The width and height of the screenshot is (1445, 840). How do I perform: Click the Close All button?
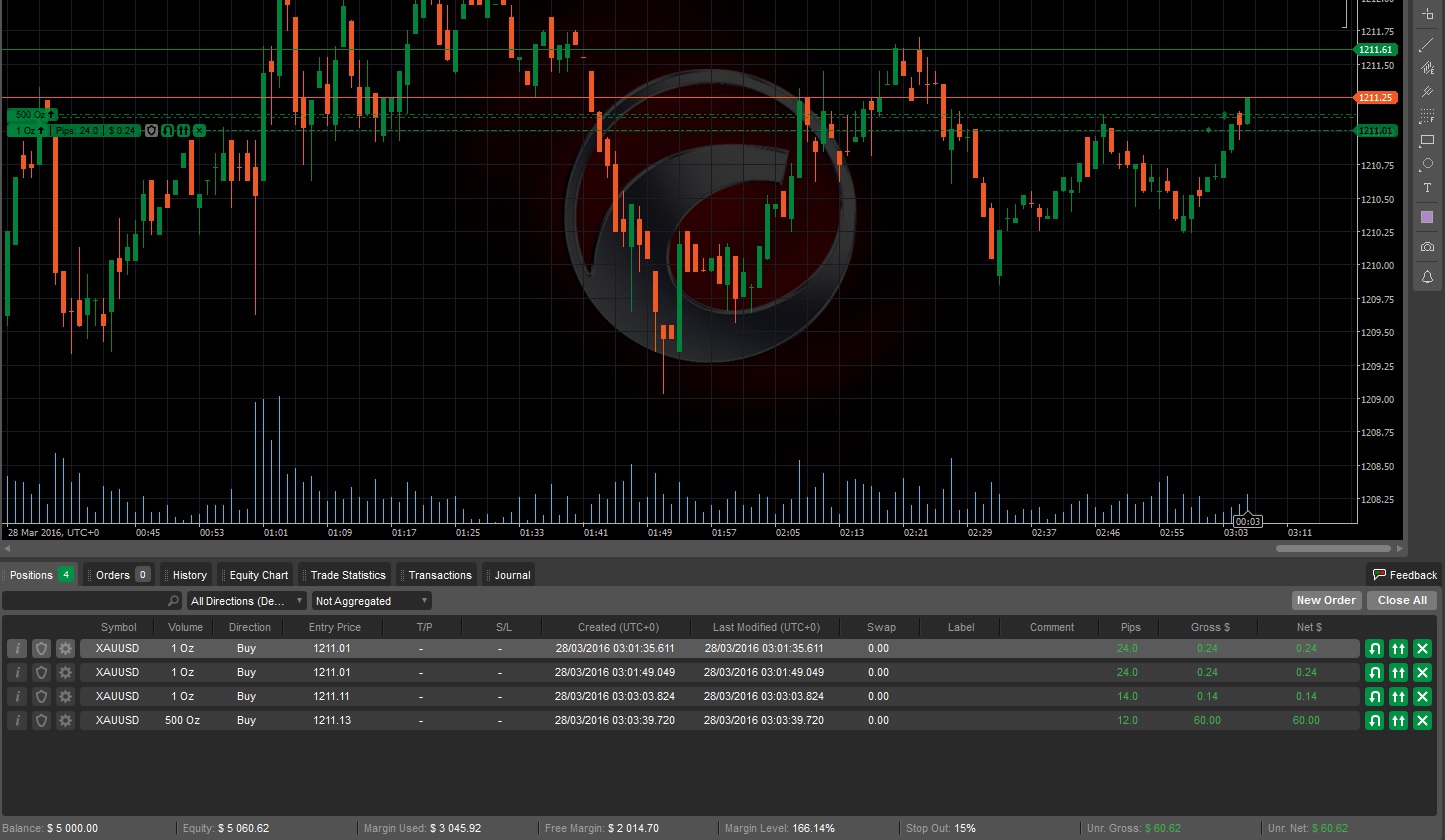point(1402,600)
